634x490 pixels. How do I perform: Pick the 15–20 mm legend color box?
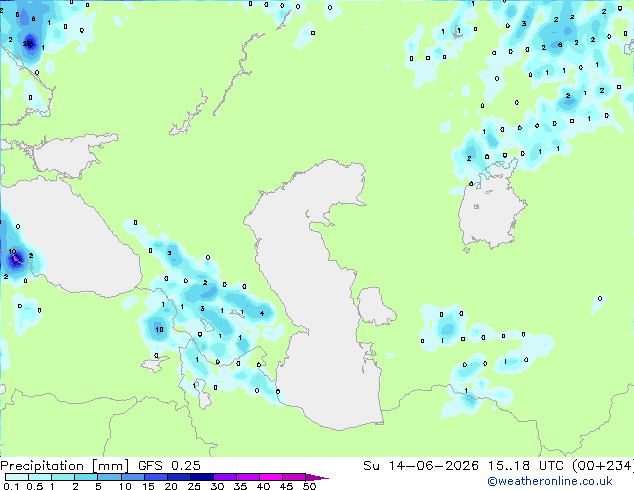click(155, 477)
